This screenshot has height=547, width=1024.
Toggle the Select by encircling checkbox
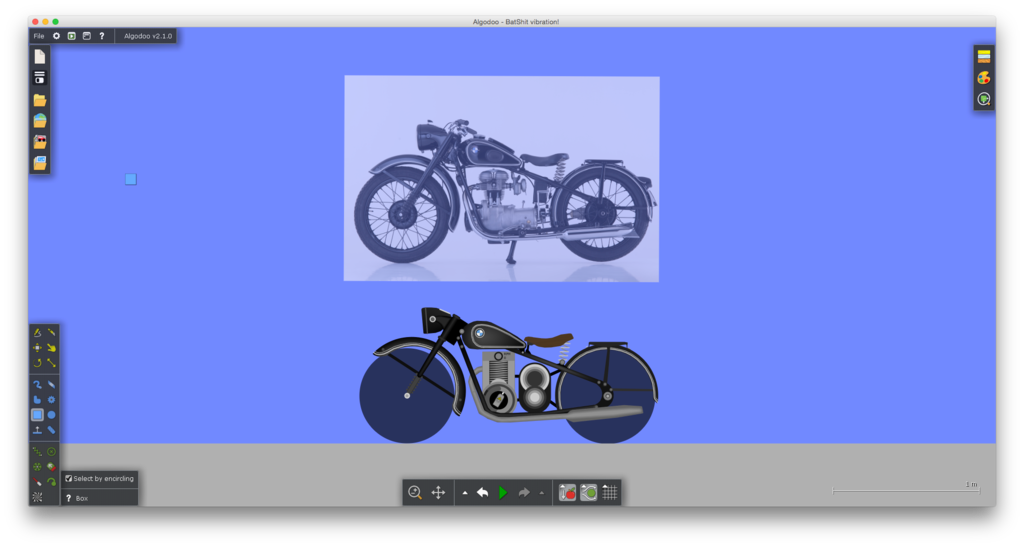[69, 479]
